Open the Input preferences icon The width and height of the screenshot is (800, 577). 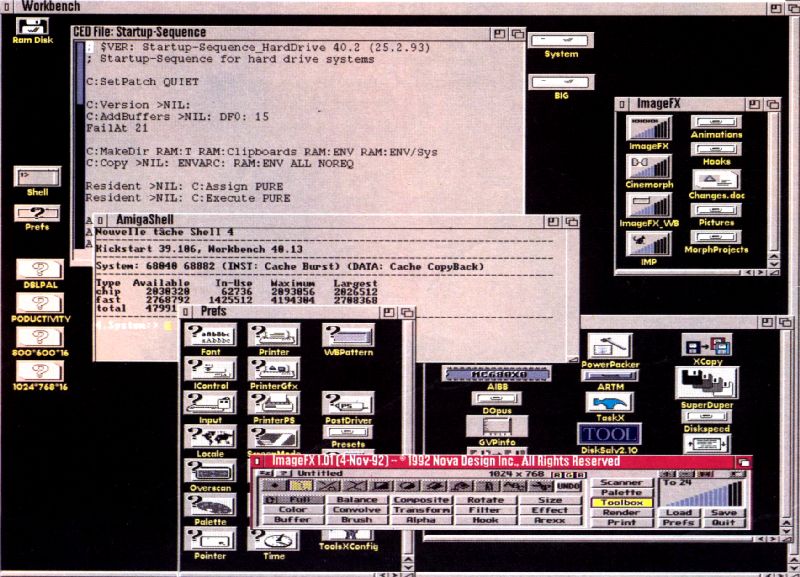[210, 403]
